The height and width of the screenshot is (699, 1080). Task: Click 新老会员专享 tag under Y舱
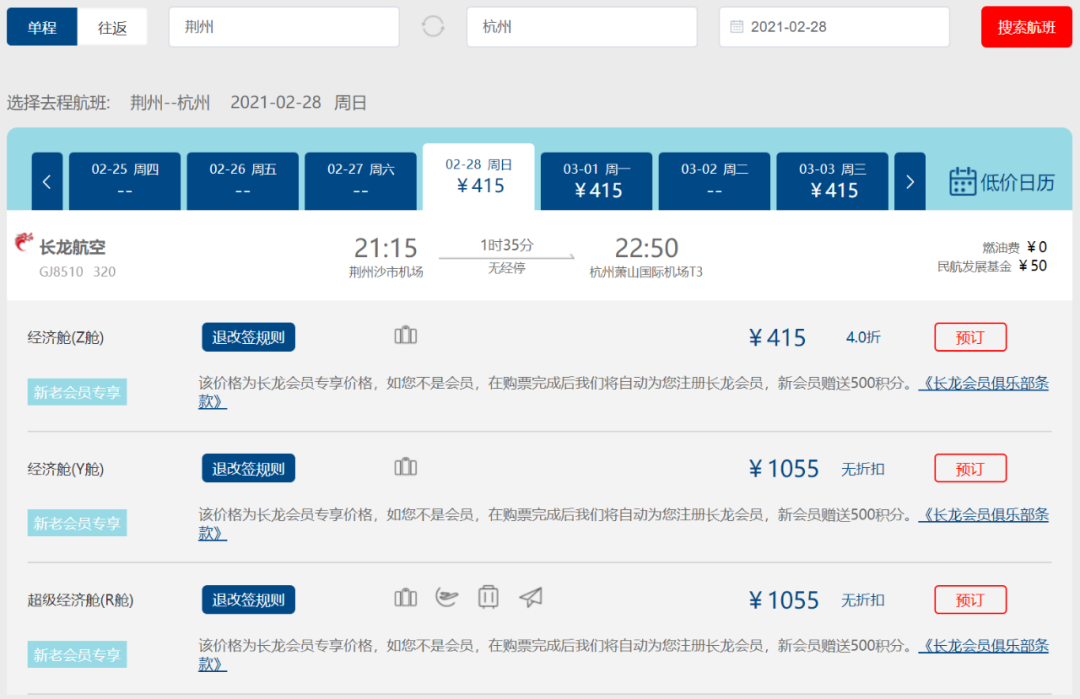coord(77,523)
